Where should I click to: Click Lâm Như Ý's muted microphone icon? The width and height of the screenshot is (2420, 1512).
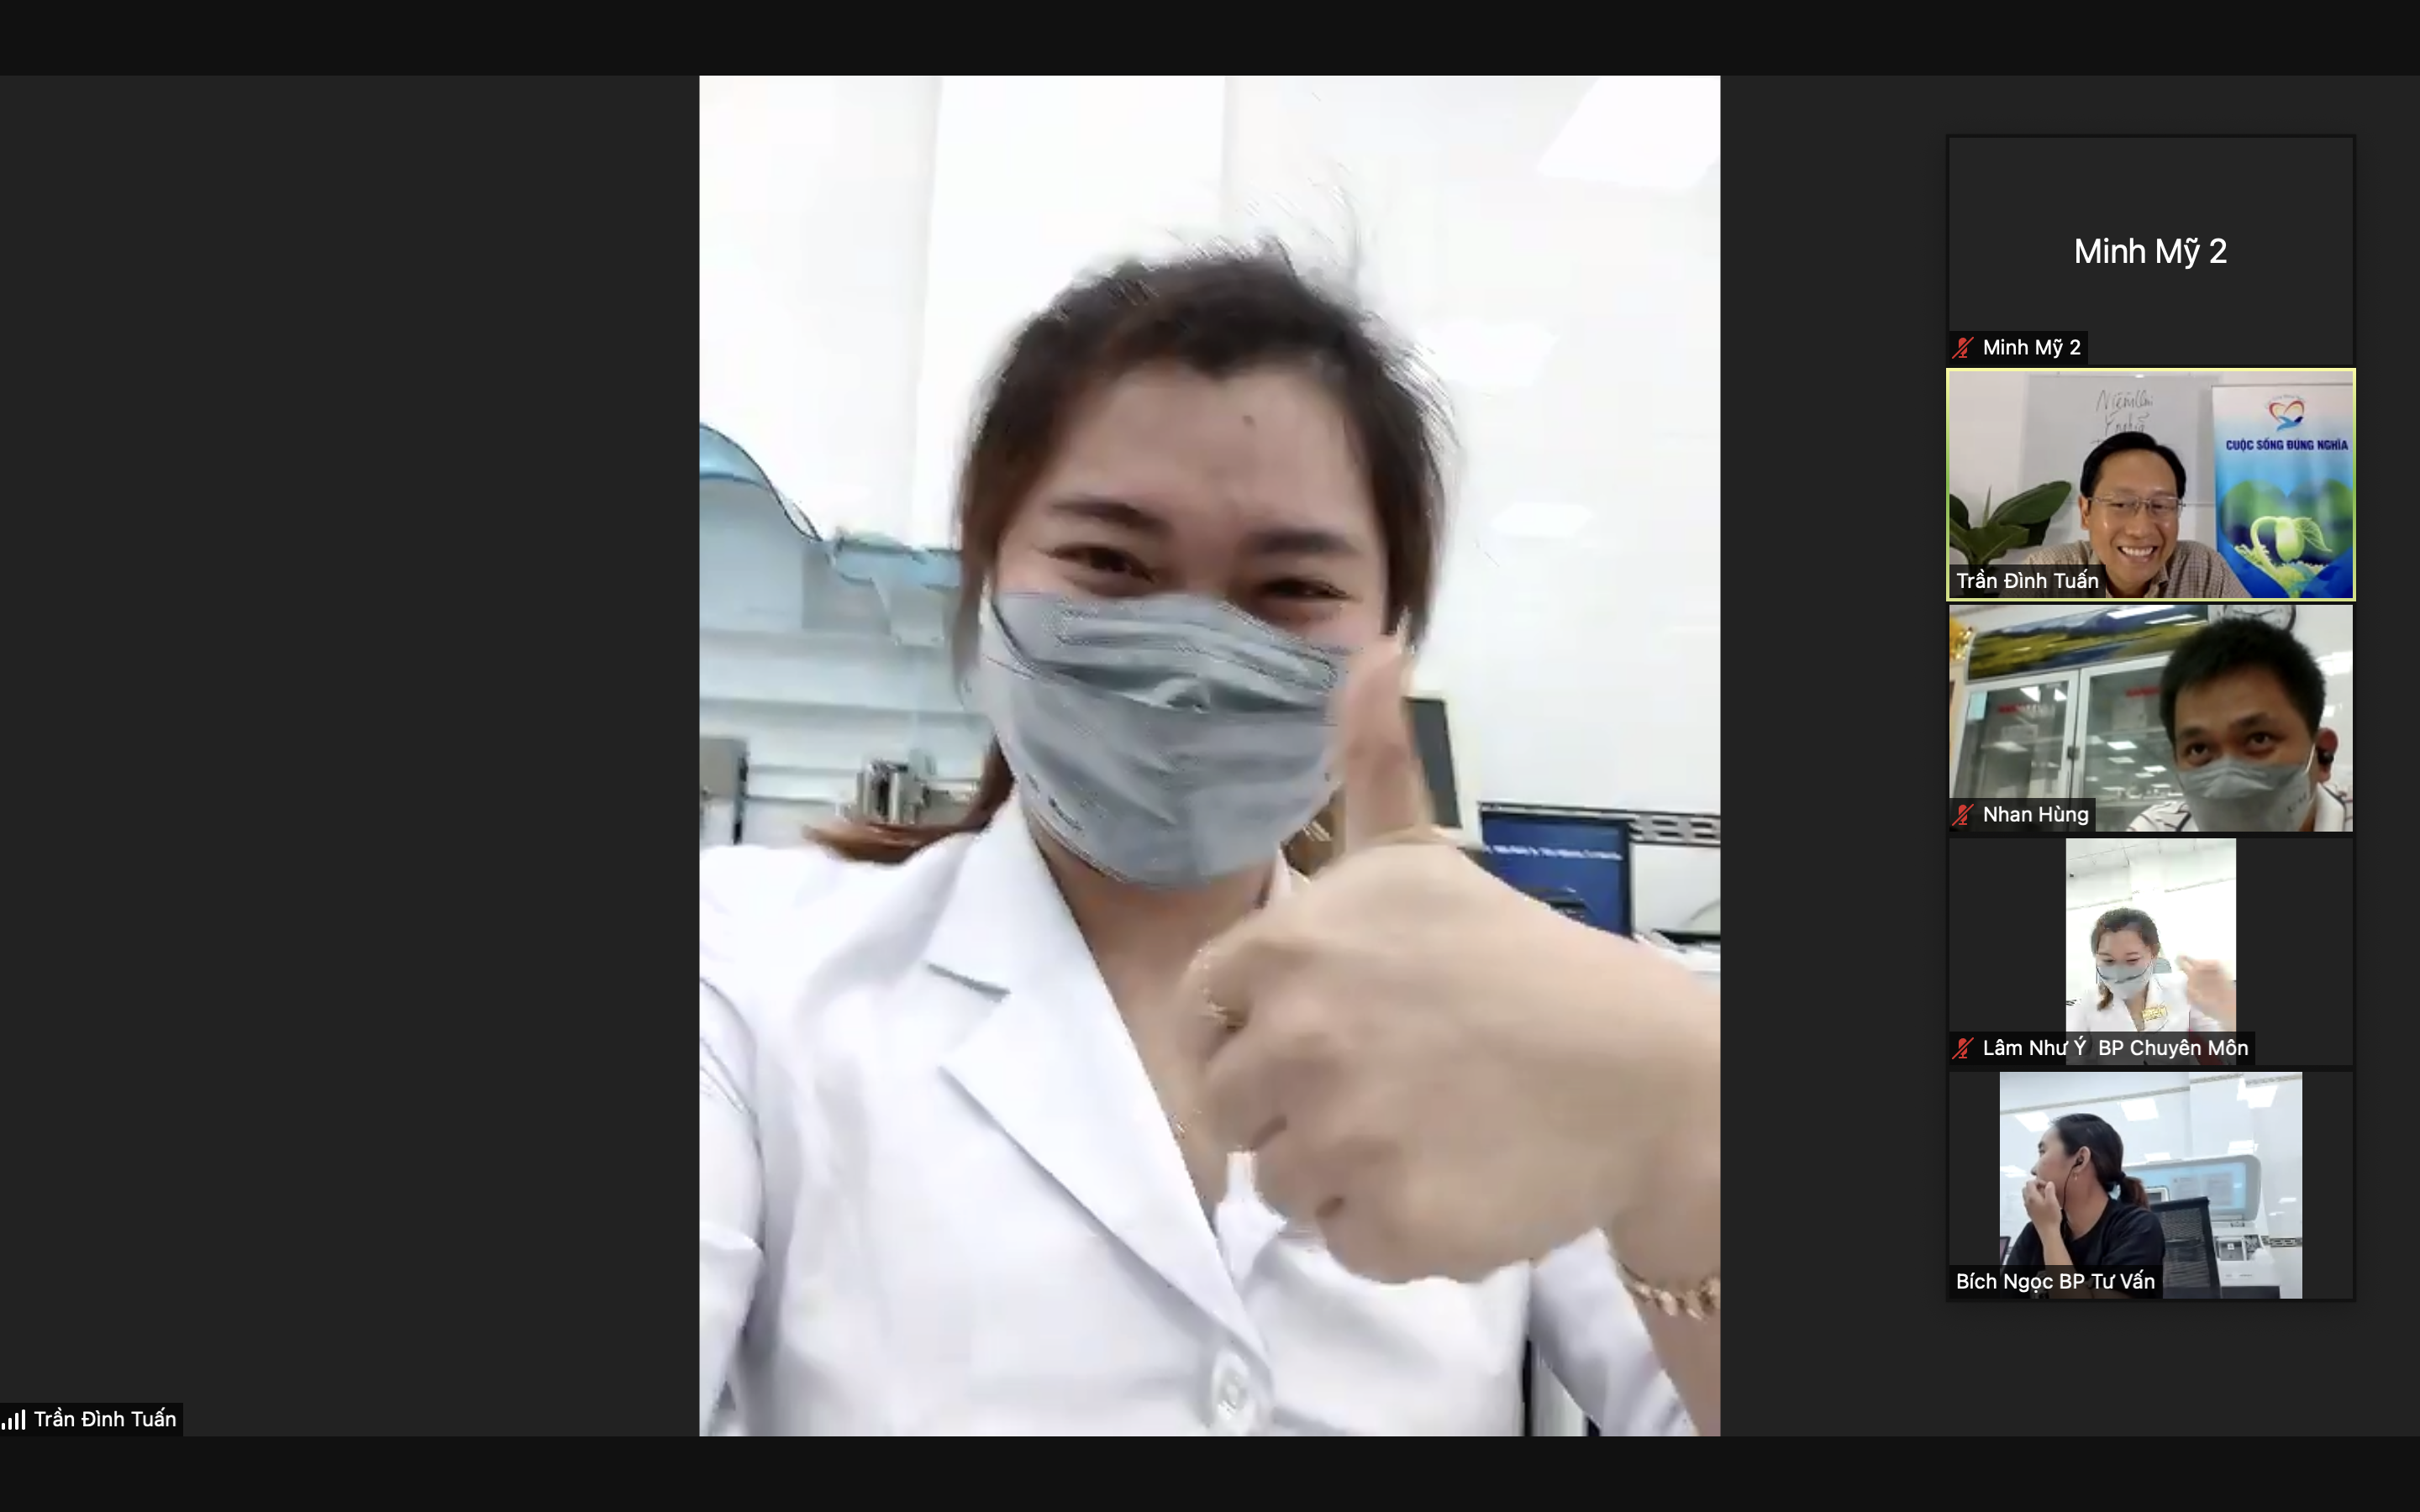coord(1963,1048)
